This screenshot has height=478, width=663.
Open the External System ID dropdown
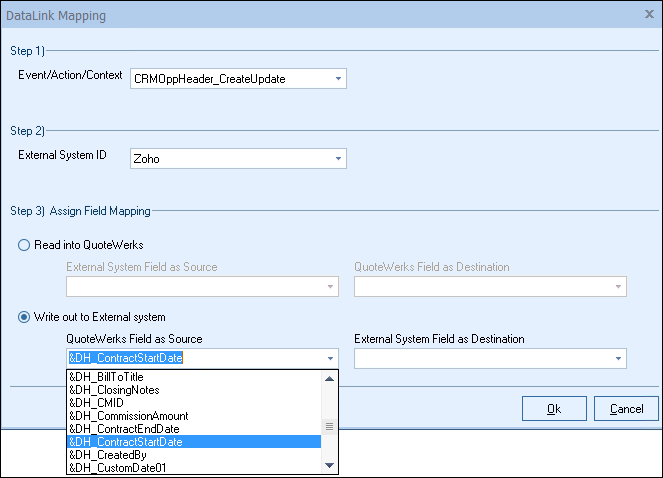(x=338, y=158)
